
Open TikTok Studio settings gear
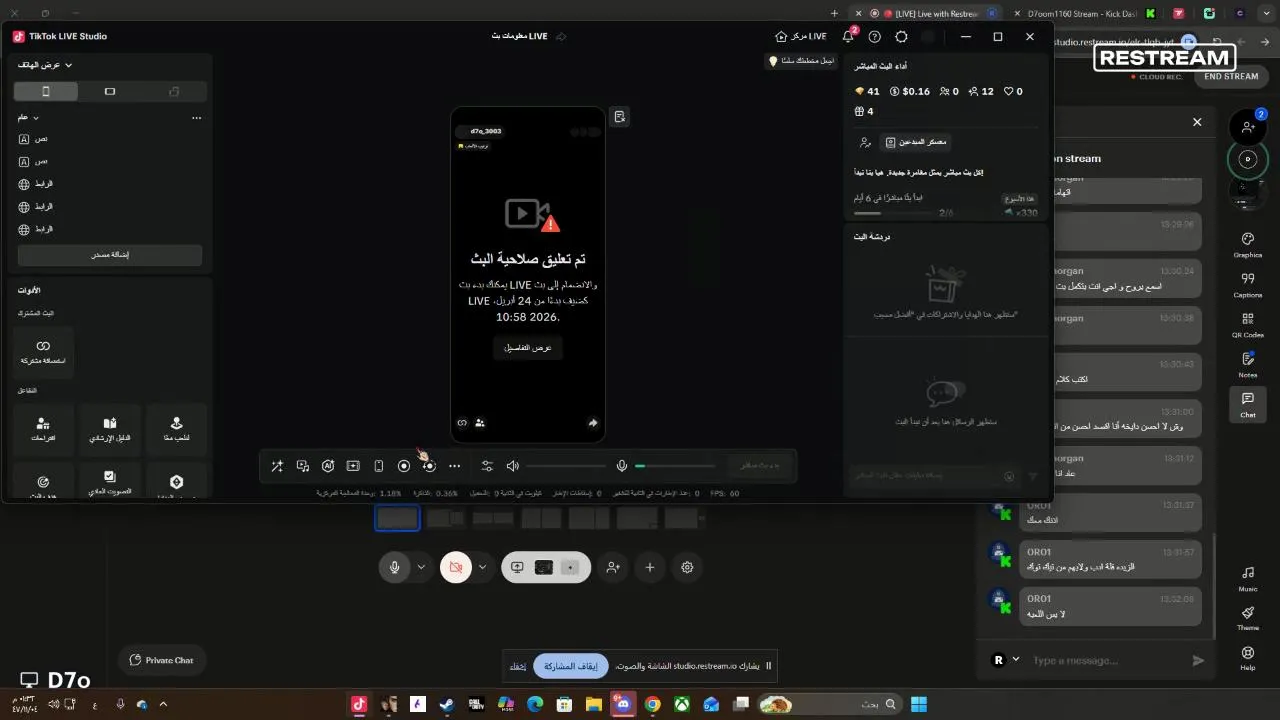pos(901,36)
